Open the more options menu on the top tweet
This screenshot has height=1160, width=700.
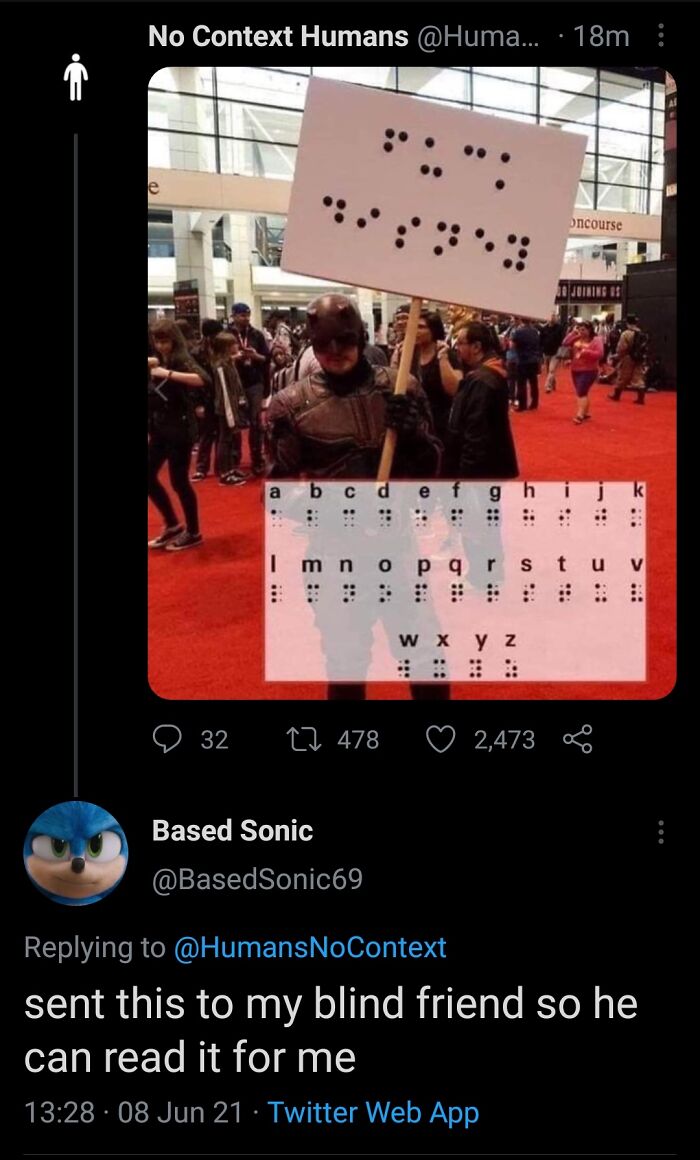click(x=661, y=36)
